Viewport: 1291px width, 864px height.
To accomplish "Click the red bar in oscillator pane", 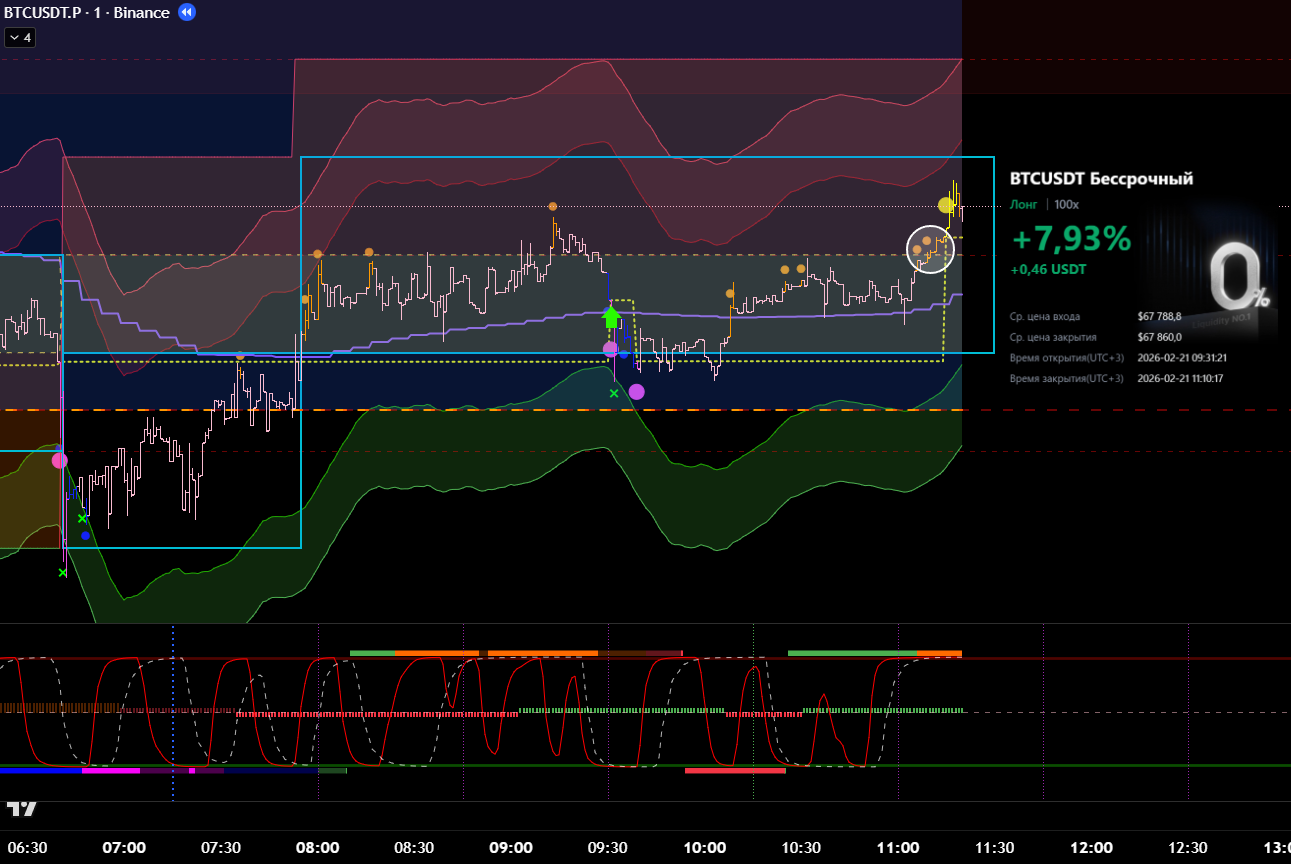I will coord(735,771).
